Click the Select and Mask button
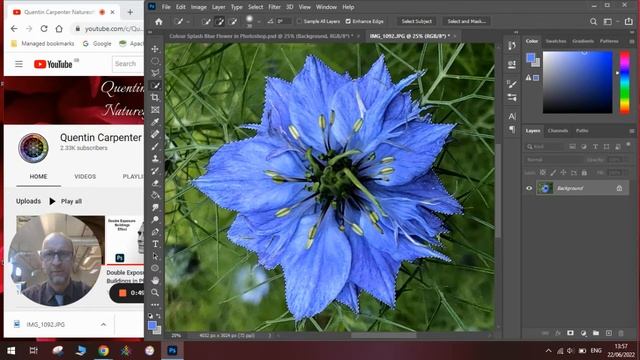Viewport: 640px width, 360px height. coord(467,21)
